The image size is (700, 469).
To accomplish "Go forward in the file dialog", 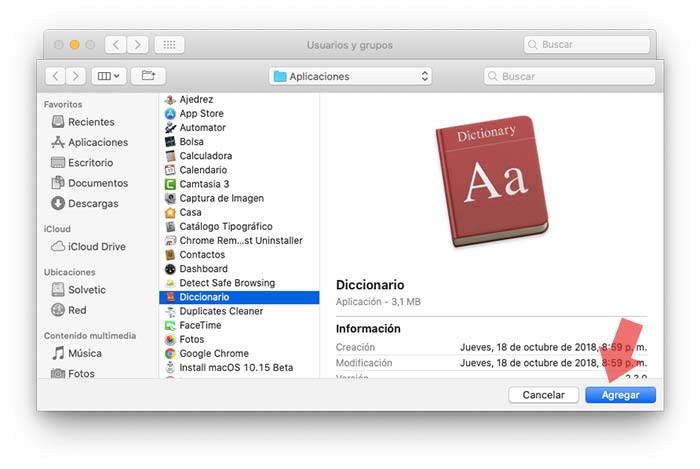I will (75, 76).
